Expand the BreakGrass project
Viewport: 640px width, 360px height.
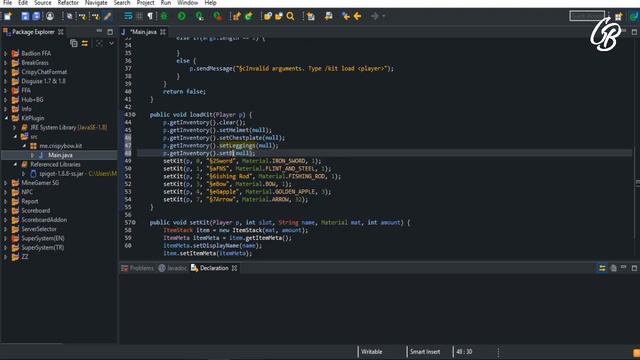click(x=5, y=63)
